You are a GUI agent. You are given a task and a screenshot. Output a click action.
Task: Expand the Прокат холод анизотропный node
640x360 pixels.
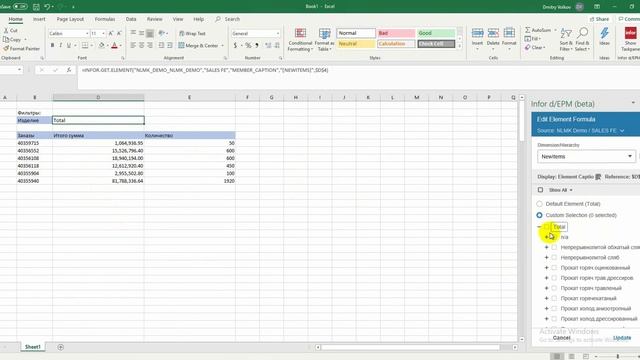547,309
